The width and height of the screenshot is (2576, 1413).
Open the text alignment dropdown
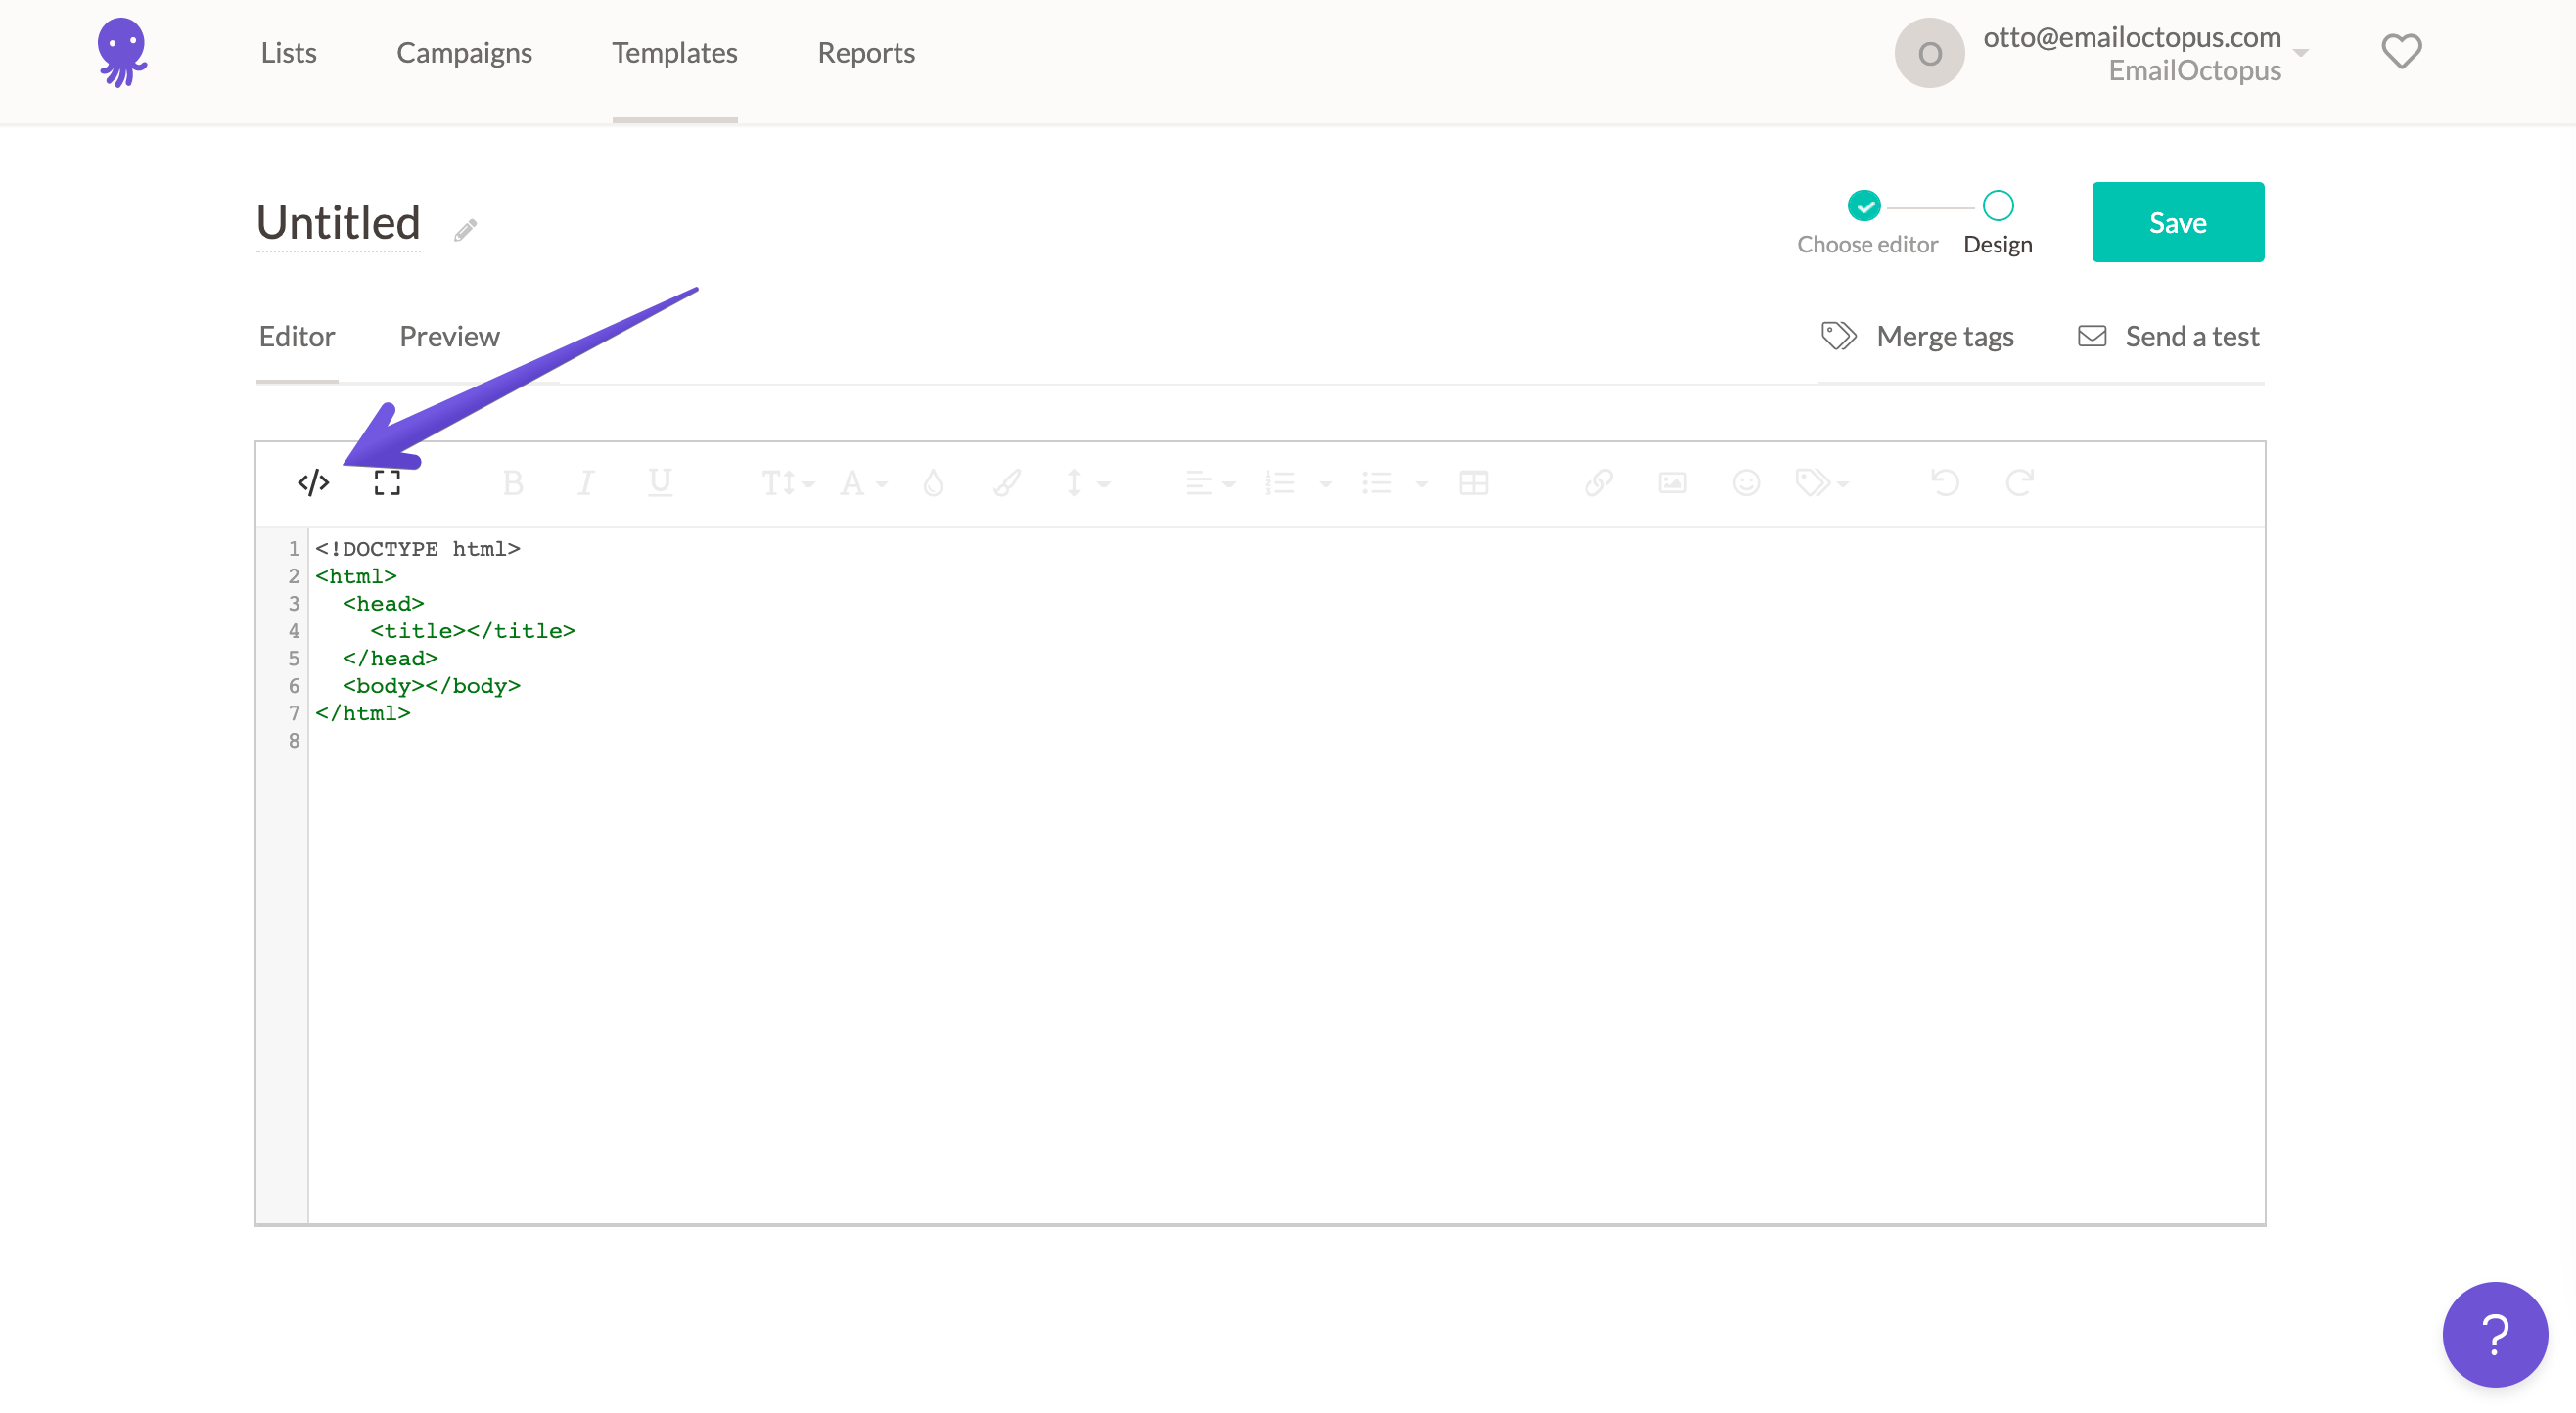1209,483
